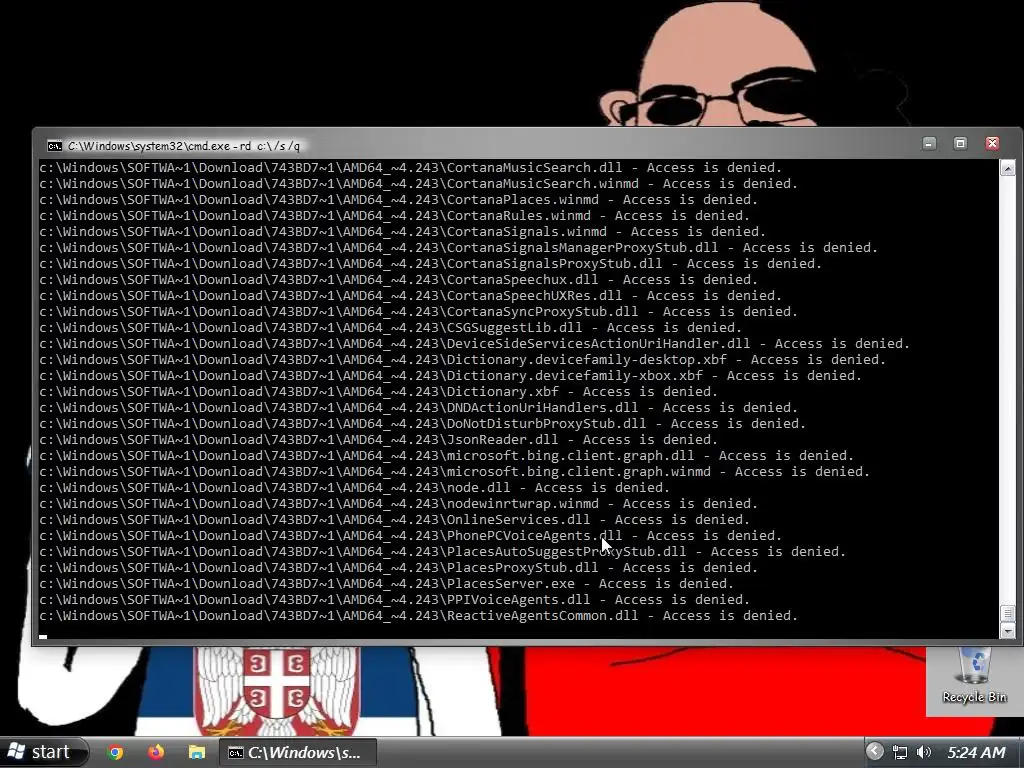The height and width of the screenshot is (768, 1024).
Task: Close the cmd.exe window
Action: pos(992,144)
